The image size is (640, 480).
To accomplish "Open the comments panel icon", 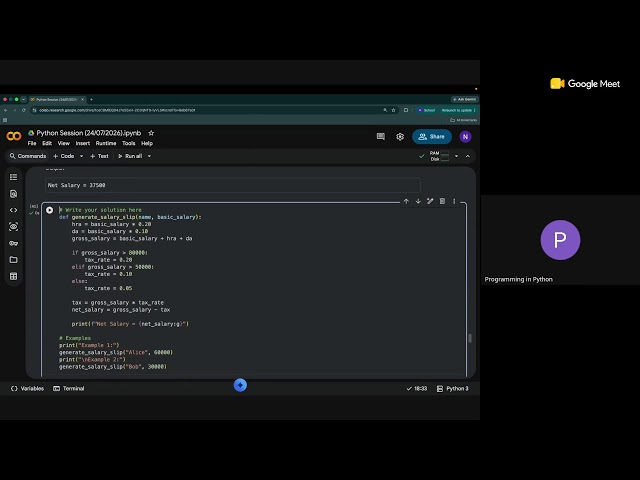I will tap(380, 137).
